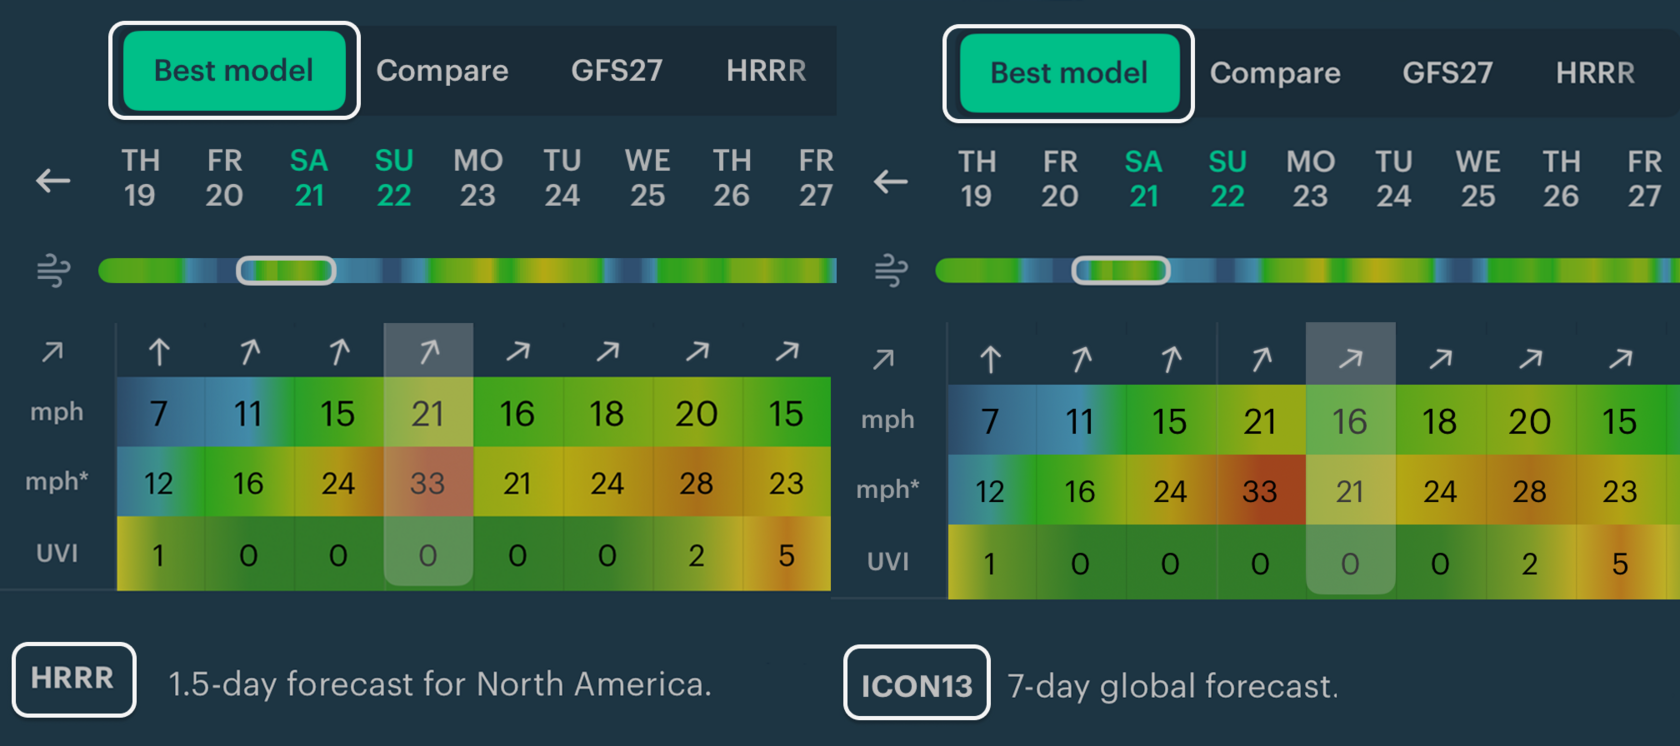Image resolution: width=1680 pixels, height=746 pixels.
Task: Select WE 25 in left panel
Action: 647,178
